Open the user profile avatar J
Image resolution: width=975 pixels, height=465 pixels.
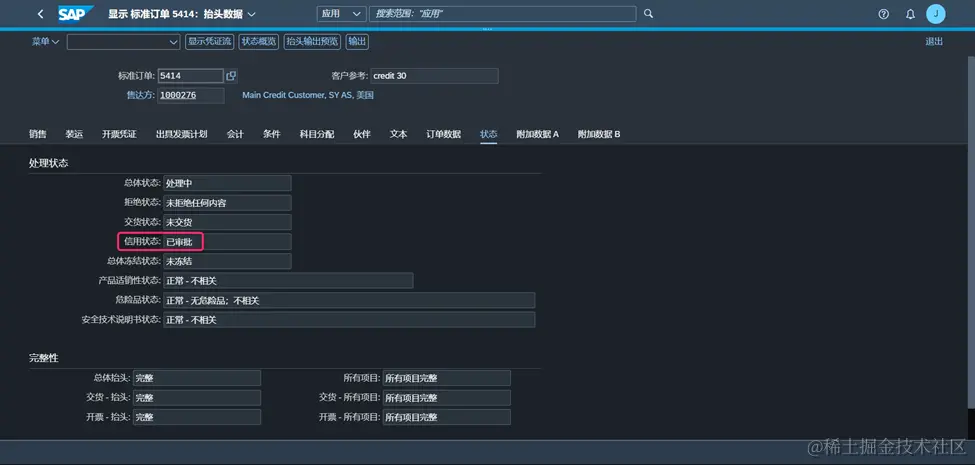tap(935, 14)
